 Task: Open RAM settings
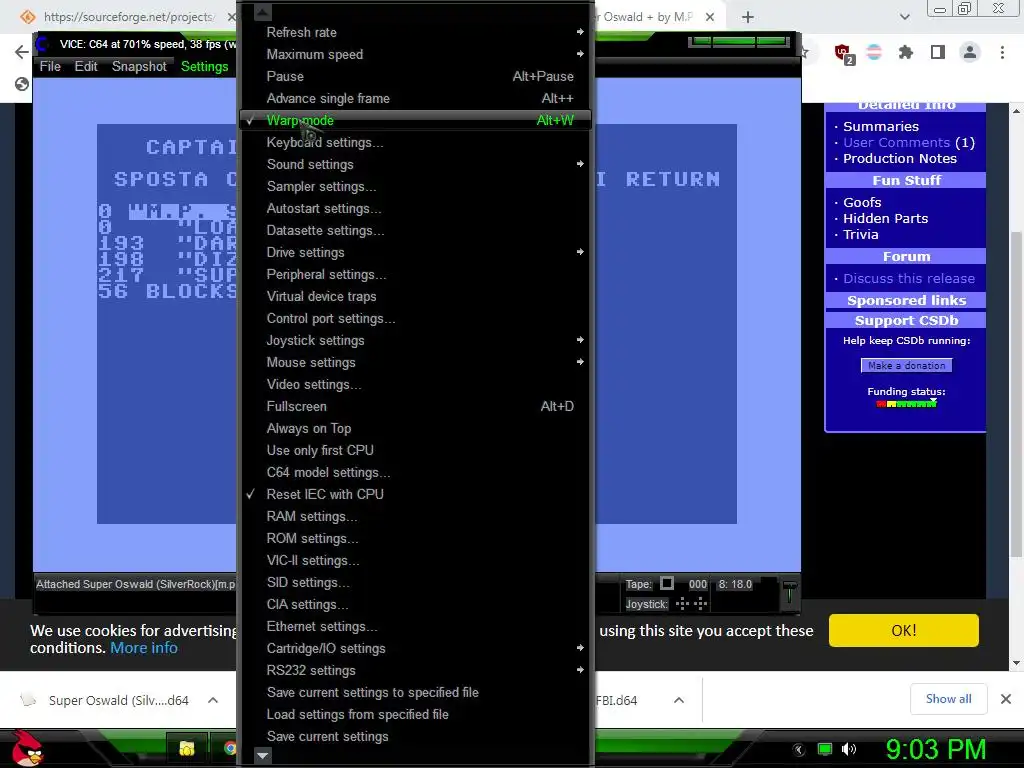tap(415, 517)
